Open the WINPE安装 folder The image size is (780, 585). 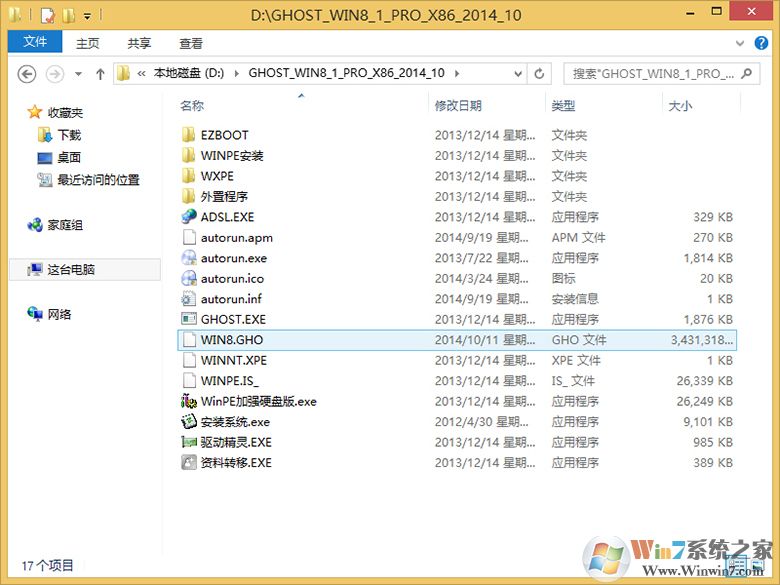pos(231,156)
